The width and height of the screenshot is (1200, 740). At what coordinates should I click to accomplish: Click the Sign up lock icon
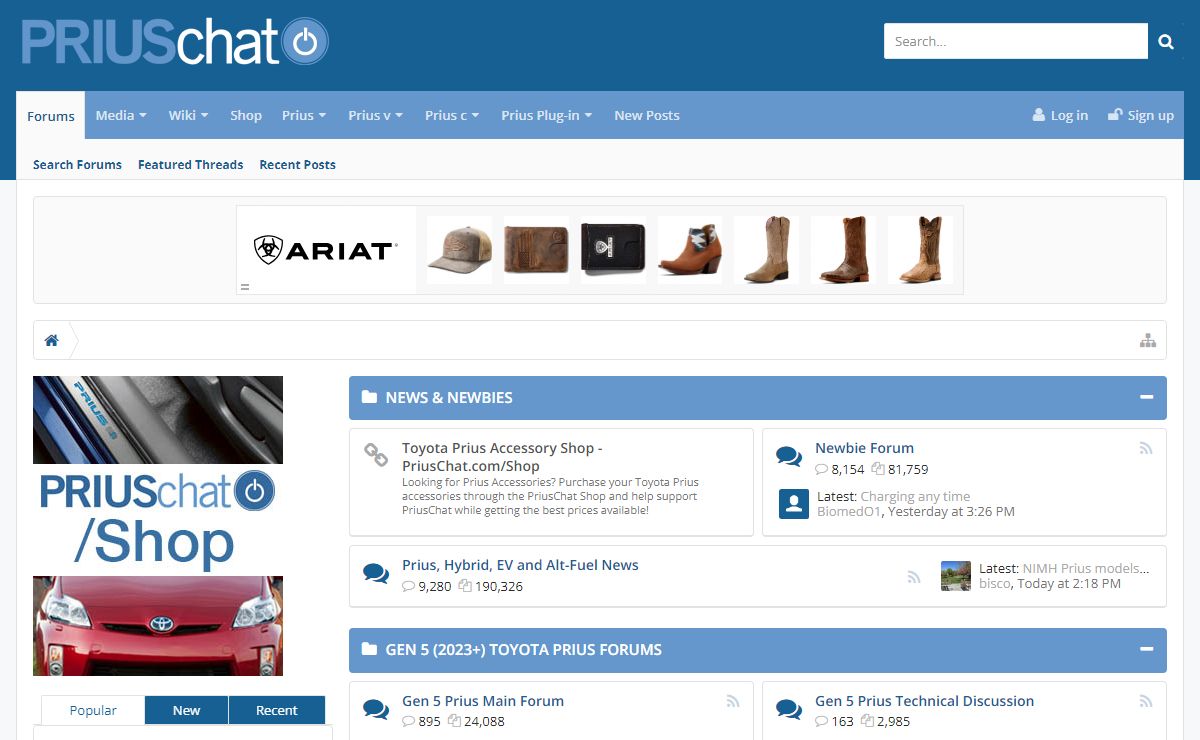(x=1115, y=115)
